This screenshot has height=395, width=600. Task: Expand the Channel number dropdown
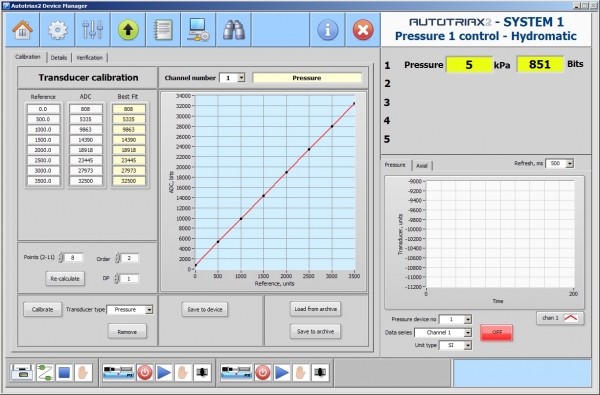click(241, 78)
